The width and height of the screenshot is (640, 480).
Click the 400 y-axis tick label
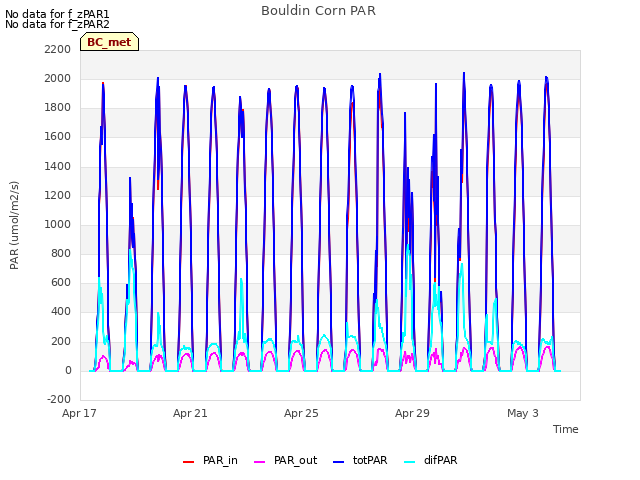(x=61, y=312)
